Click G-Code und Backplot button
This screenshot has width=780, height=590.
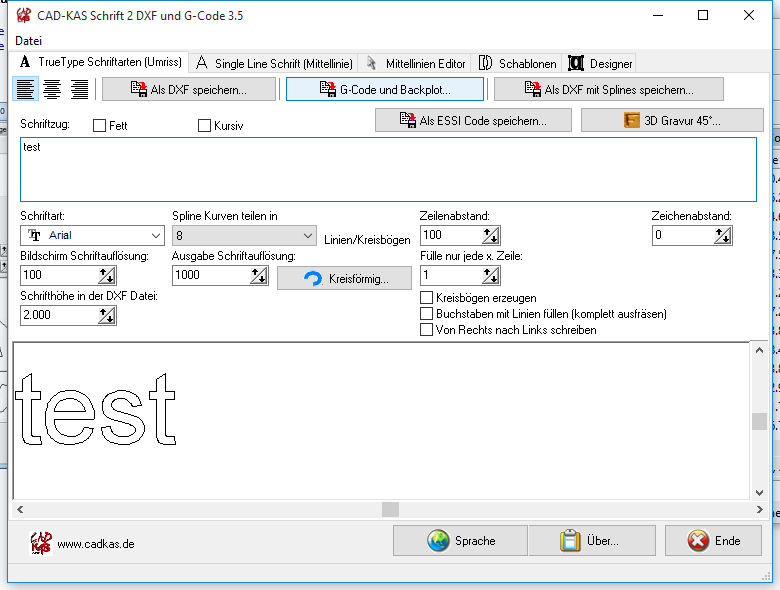(x=385, y=90)
